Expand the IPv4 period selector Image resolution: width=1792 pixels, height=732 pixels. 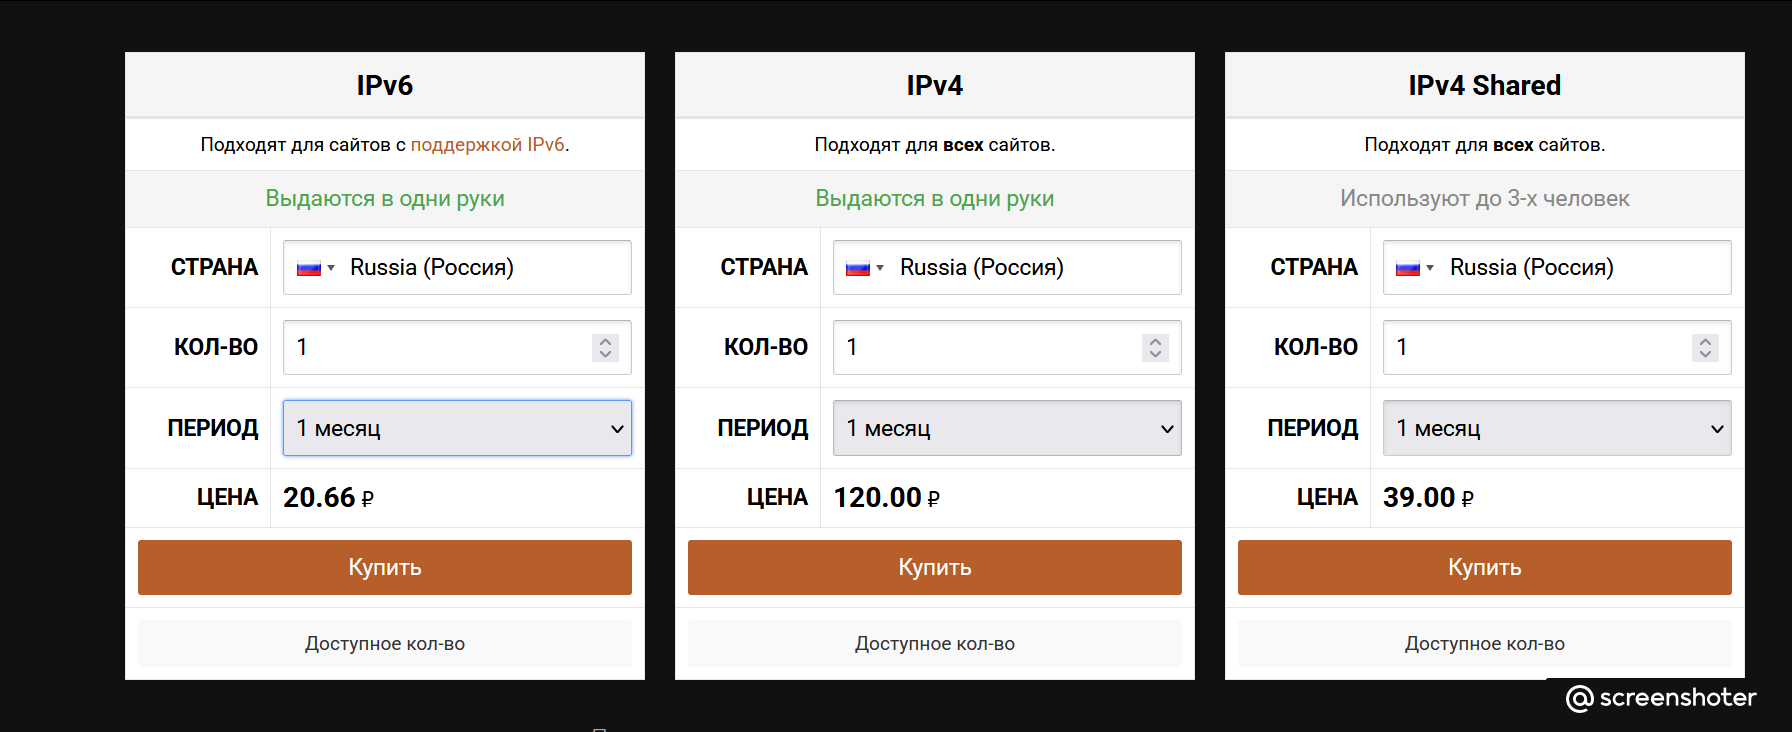[x=1007, y=428]
